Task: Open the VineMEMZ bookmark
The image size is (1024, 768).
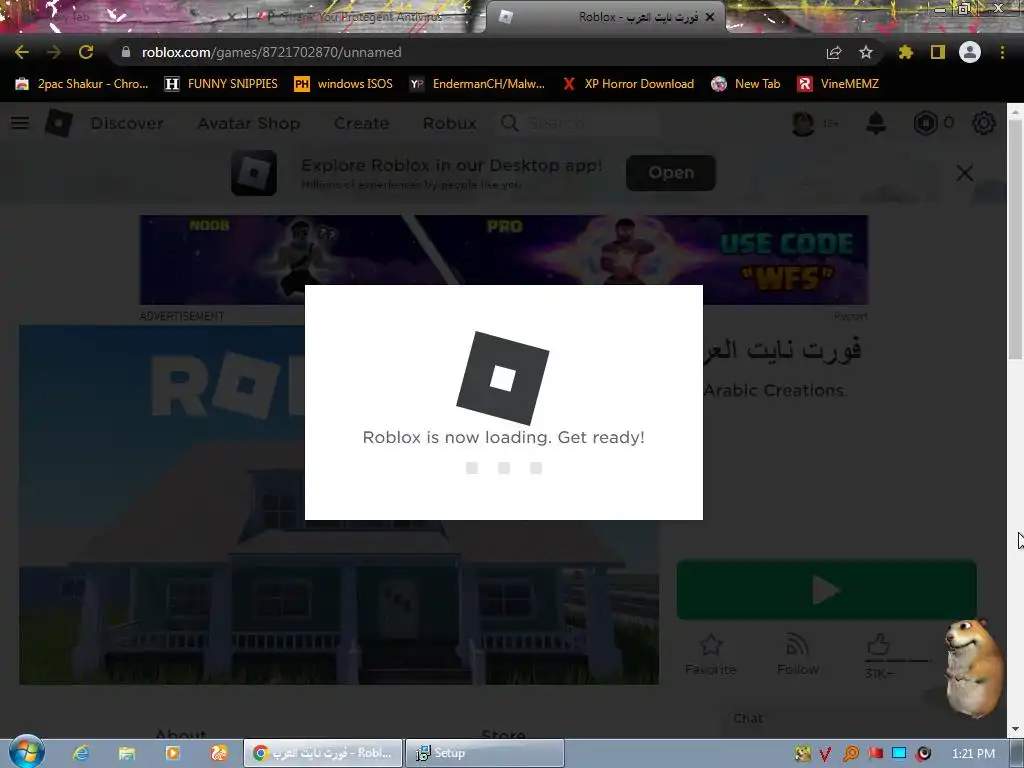Action: coord(838,84)
